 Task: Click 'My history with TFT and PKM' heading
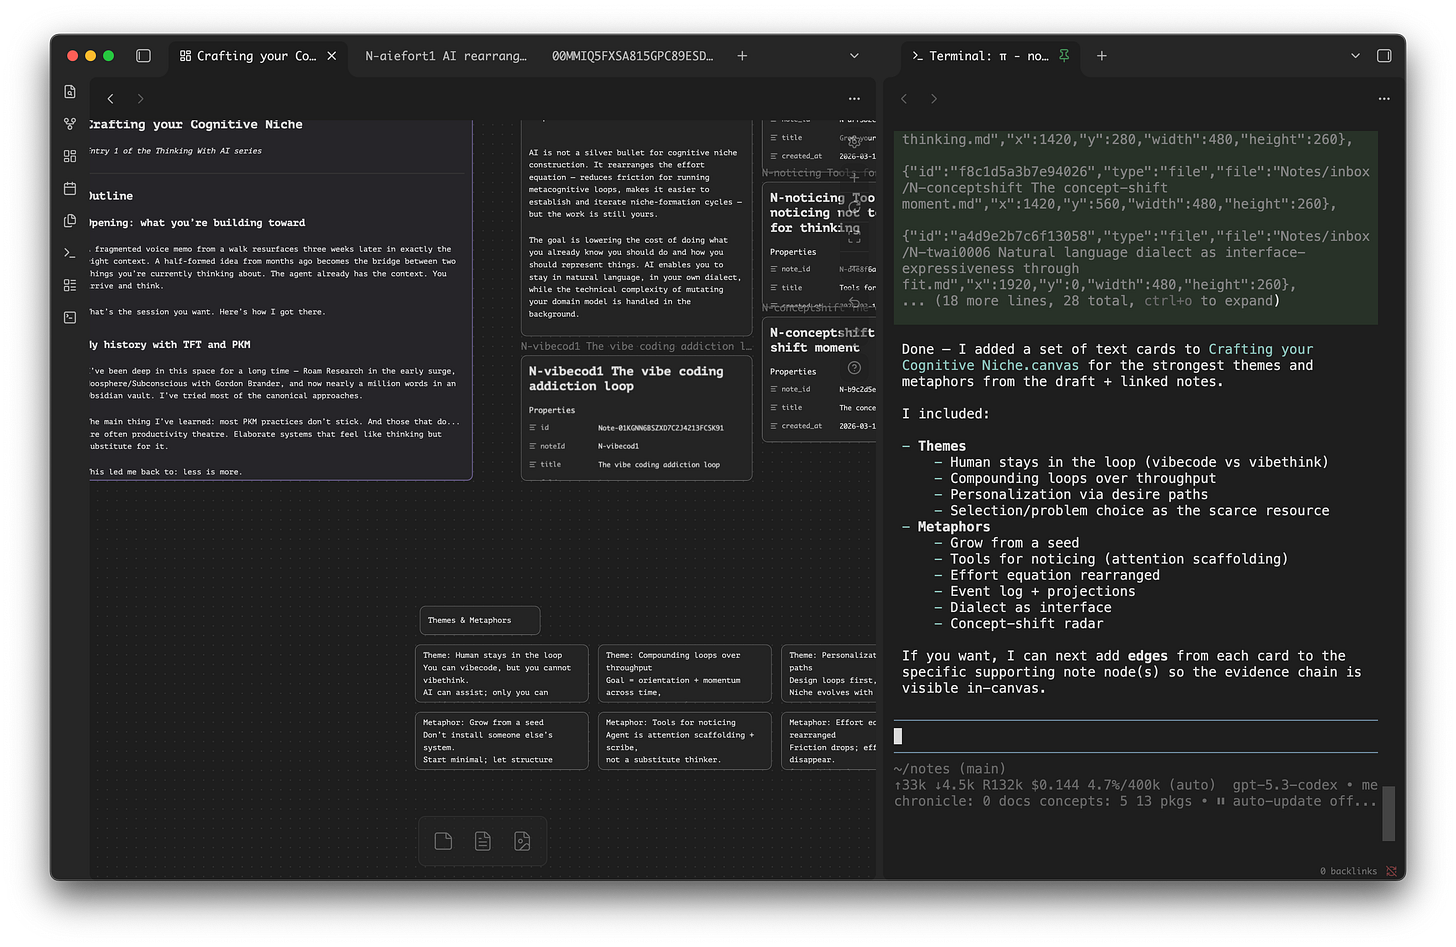pos(169,344)
